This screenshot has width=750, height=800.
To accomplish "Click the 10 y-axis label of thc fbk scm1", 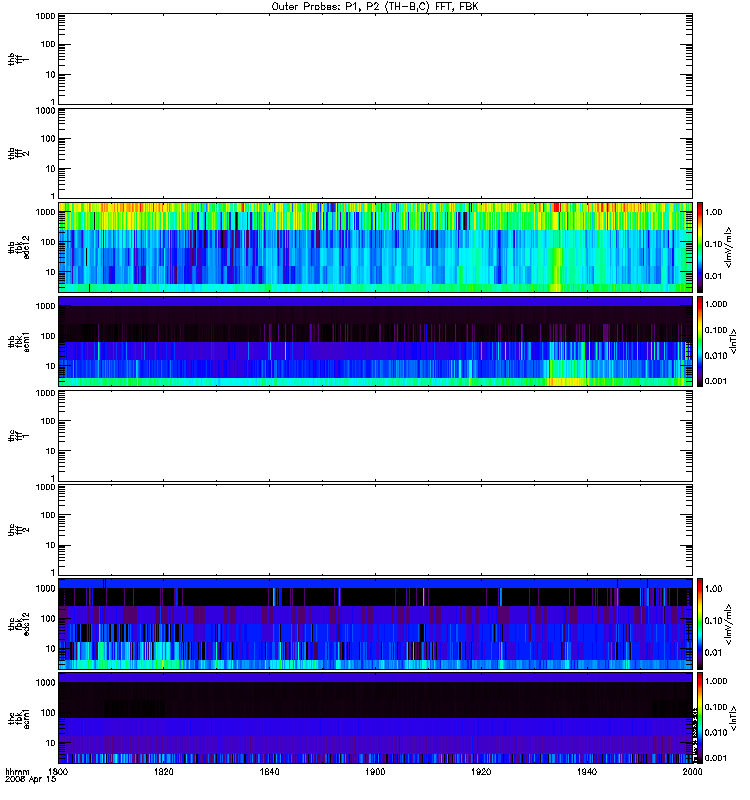I will click(x=51, y=743).
